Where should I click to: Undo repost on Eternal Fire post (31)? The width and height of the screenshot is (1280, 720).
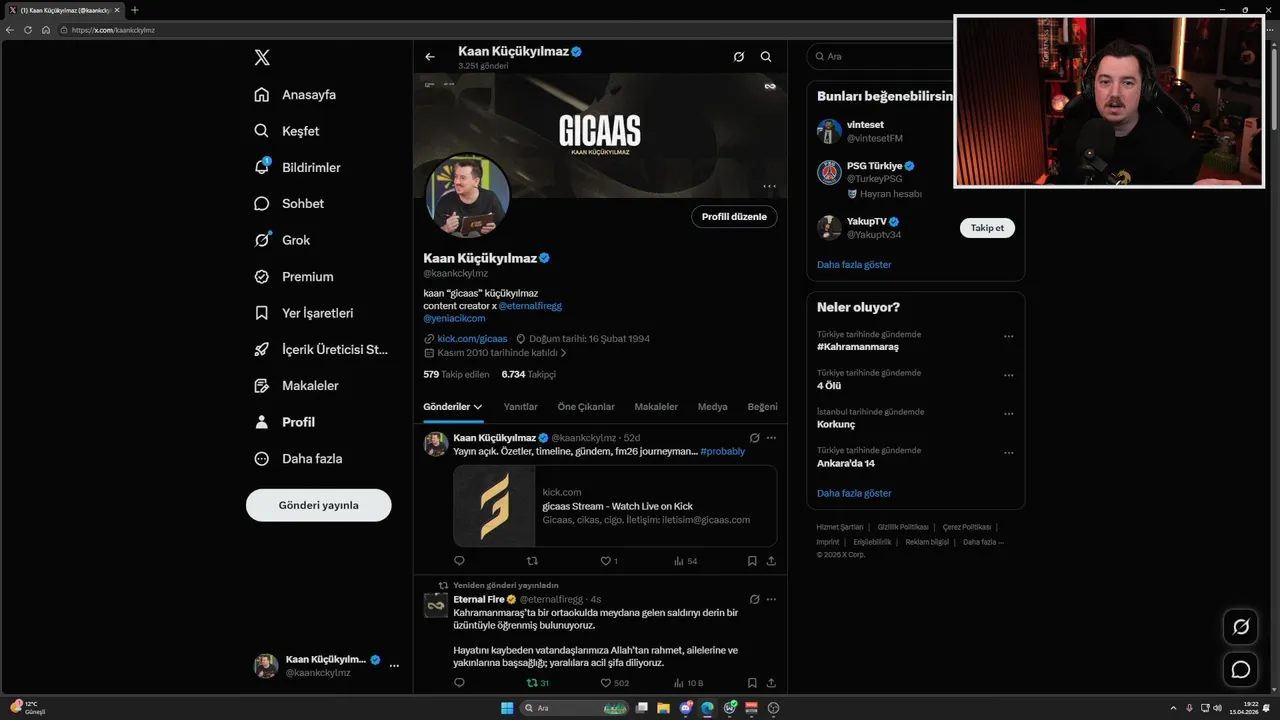pyautogui.click(x=538, y=683)
